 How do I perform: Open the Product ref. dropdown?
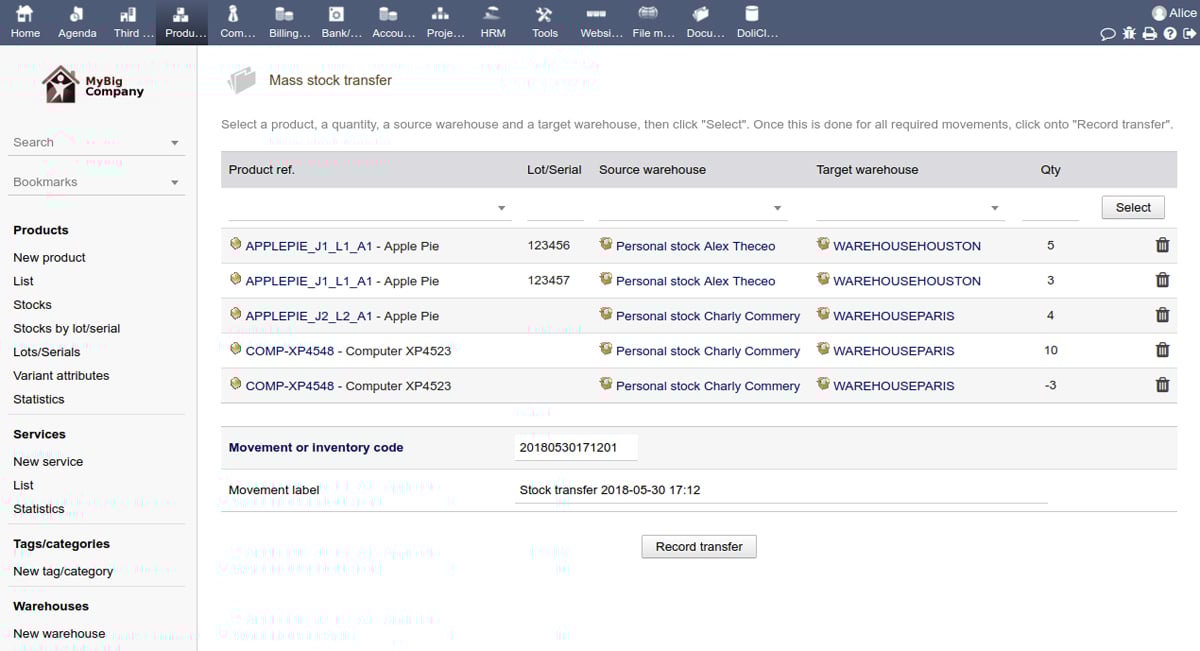[x=503, y=208]
